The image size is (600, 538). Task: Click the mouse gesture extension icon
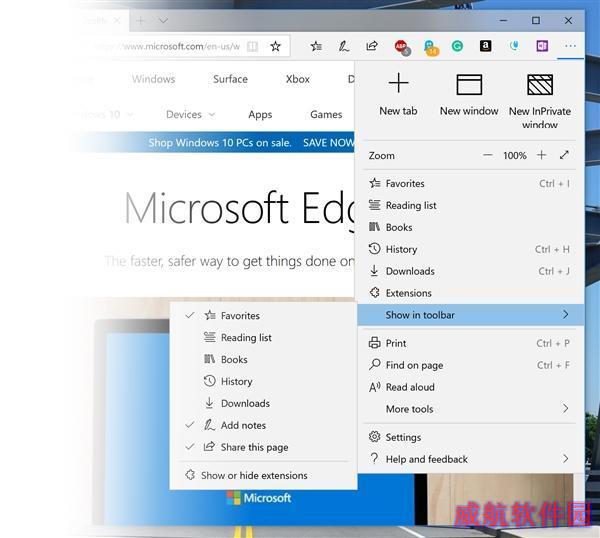pyautogui.click(x=514, y=46)
